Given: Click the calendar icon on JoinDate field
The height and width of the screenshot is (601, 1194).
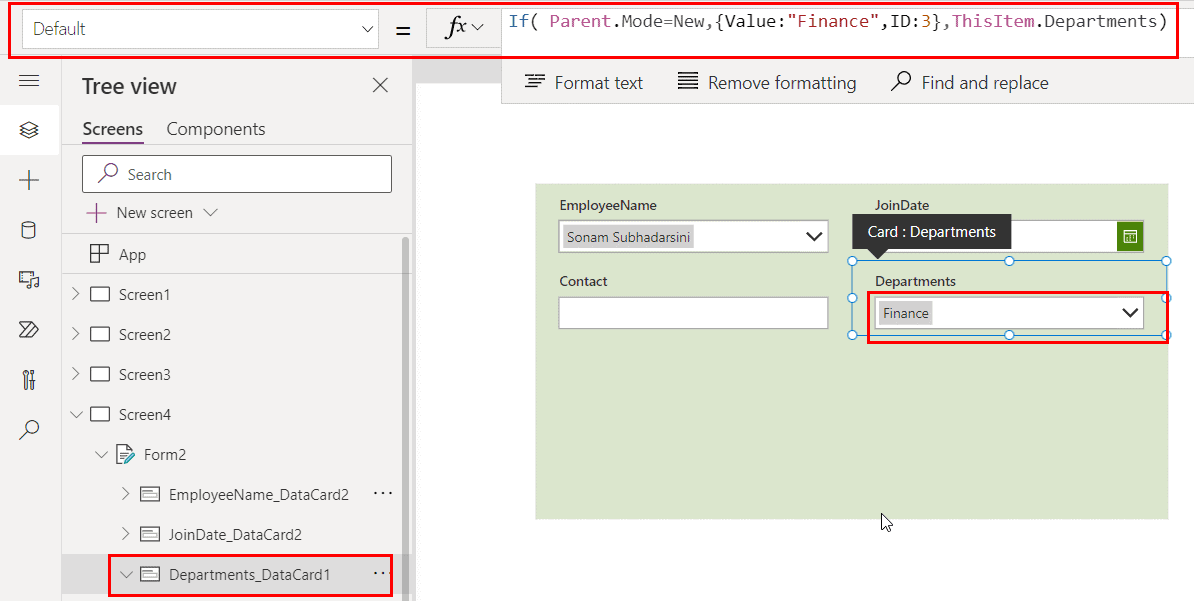Looking at the screenshot, I should coord(1130,236).
